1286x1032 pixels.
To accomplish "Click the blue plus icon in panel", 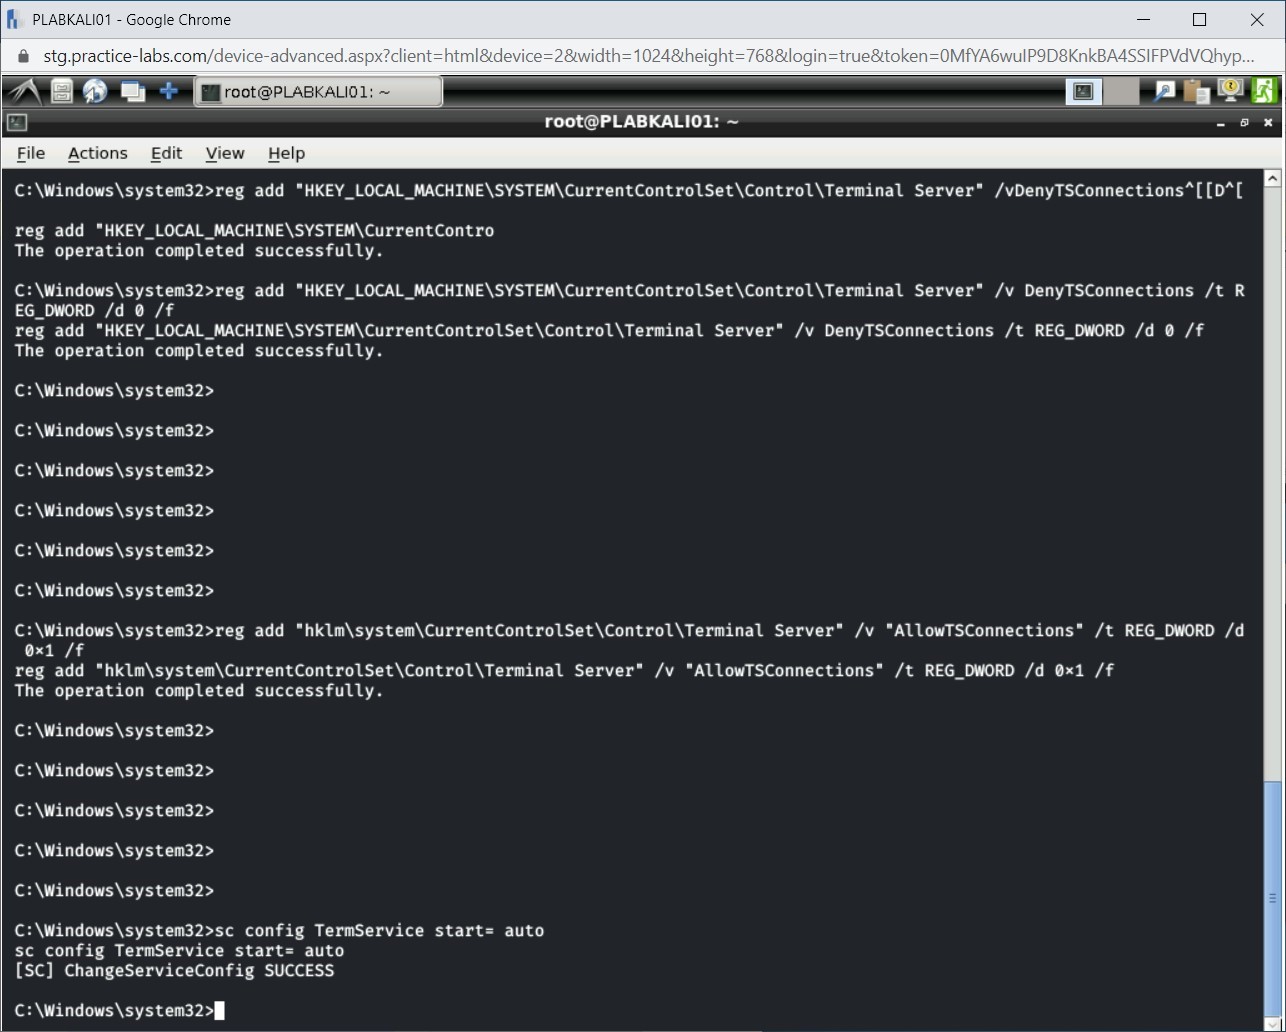I will click(x=169, y=92).
